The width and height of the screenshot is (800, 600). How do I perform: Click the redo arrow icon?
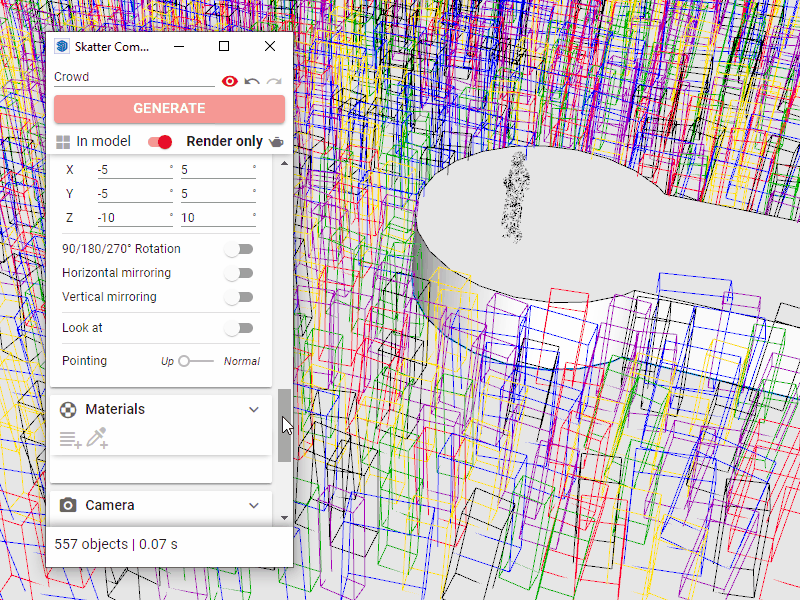(x=273, y=81)
